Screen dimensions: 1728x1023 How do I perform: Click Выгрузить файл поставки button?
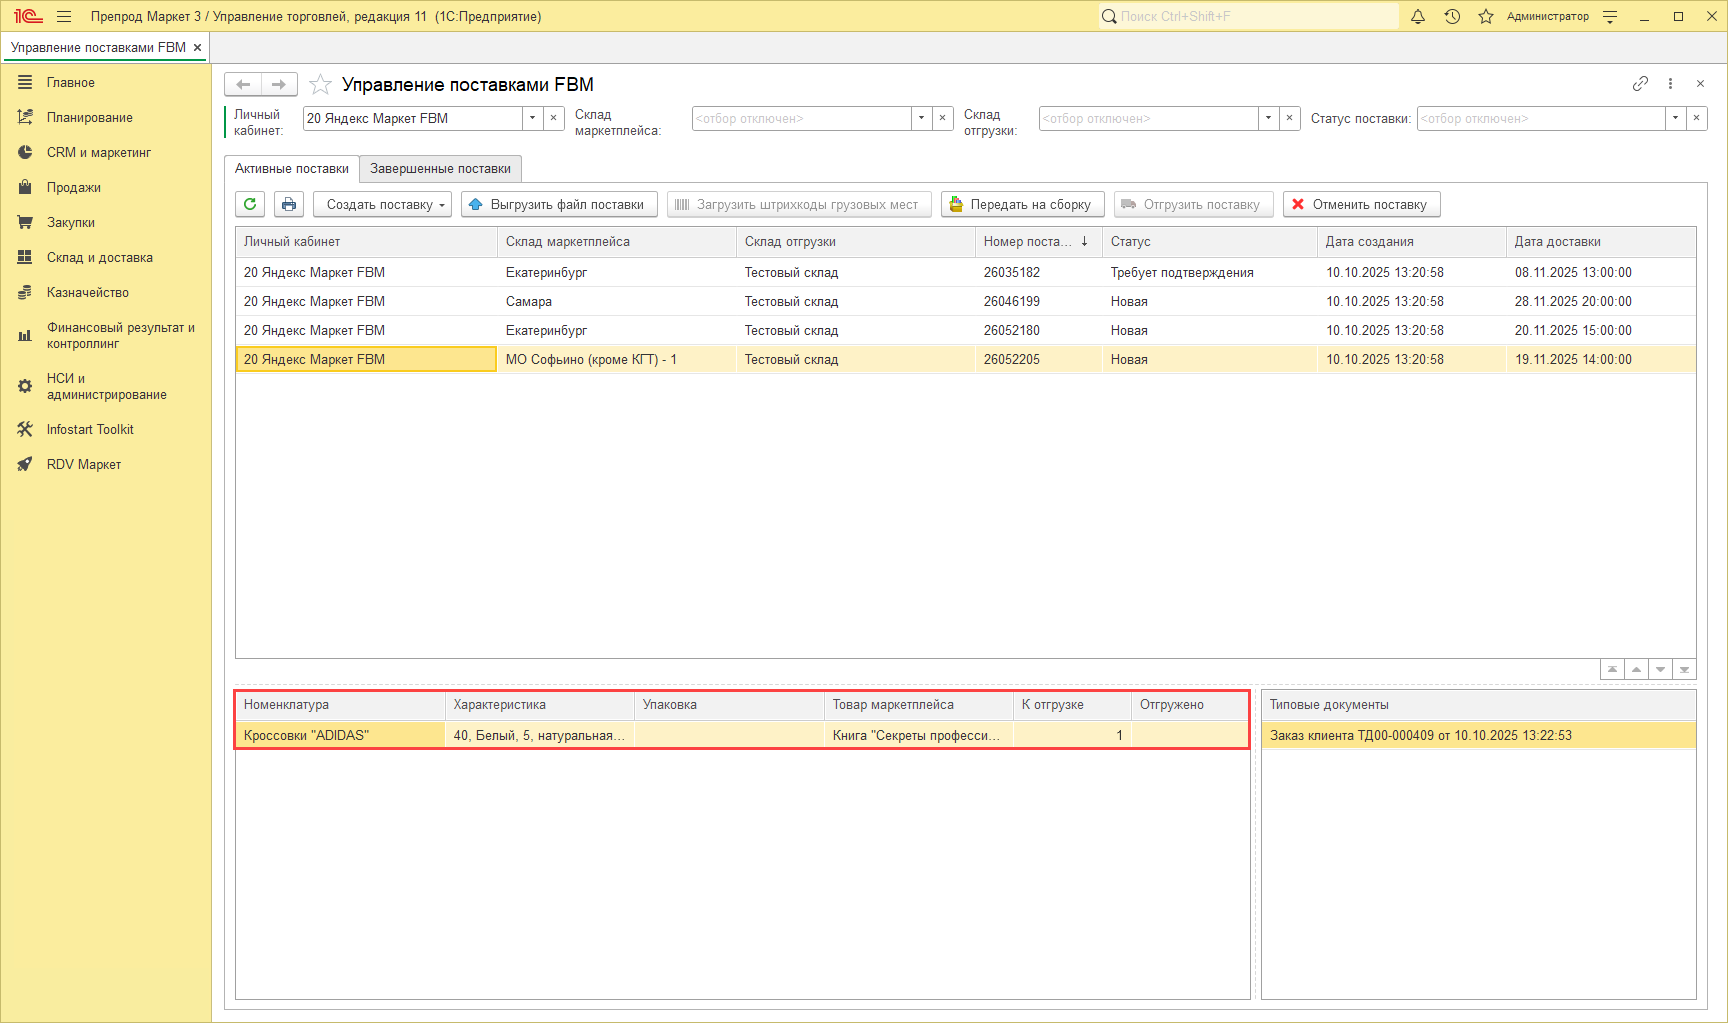558,204
